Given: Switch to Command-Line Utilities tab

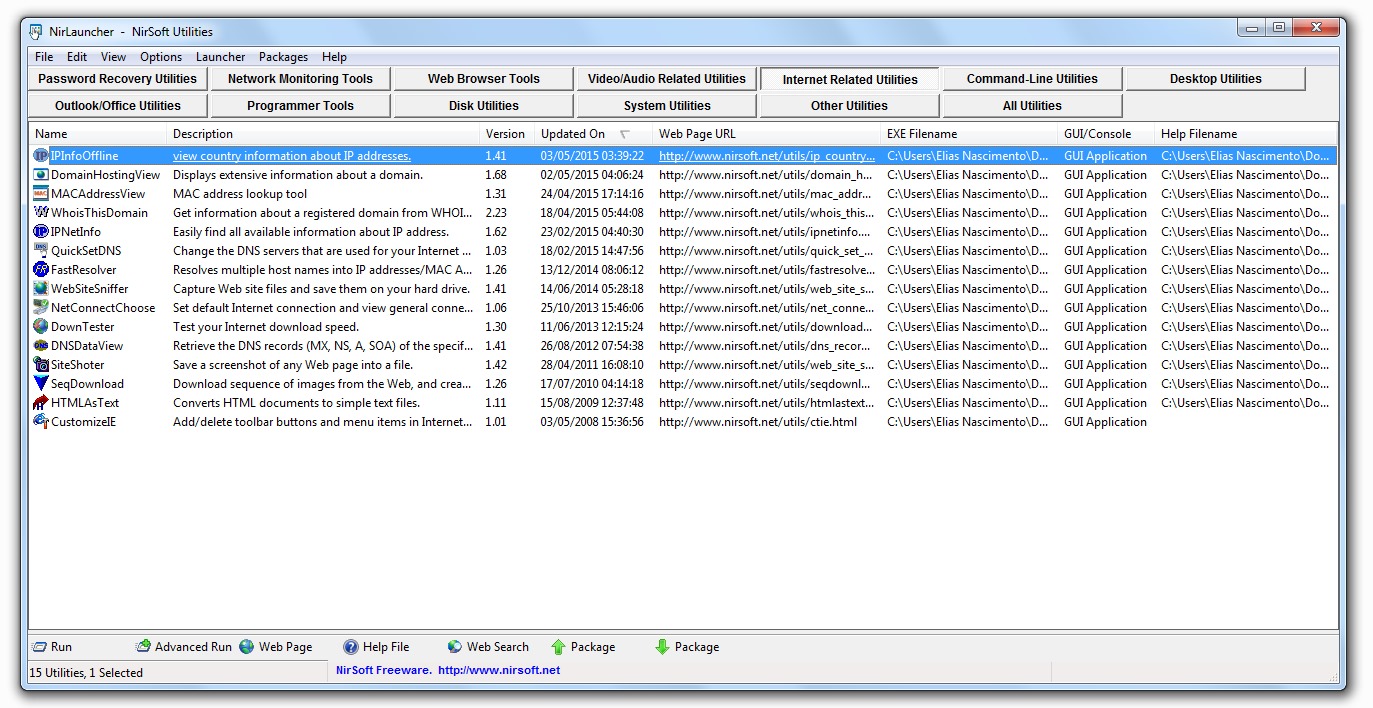Looking at the screenshot, I should coord(1032,79).
